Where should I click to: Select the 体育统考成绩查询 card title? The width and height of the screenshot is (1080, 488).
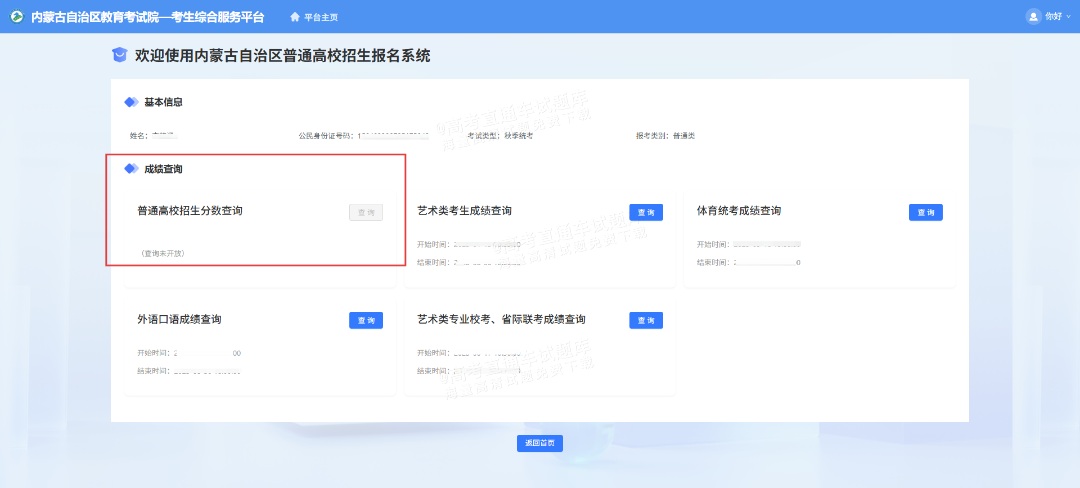pos(739,211)
